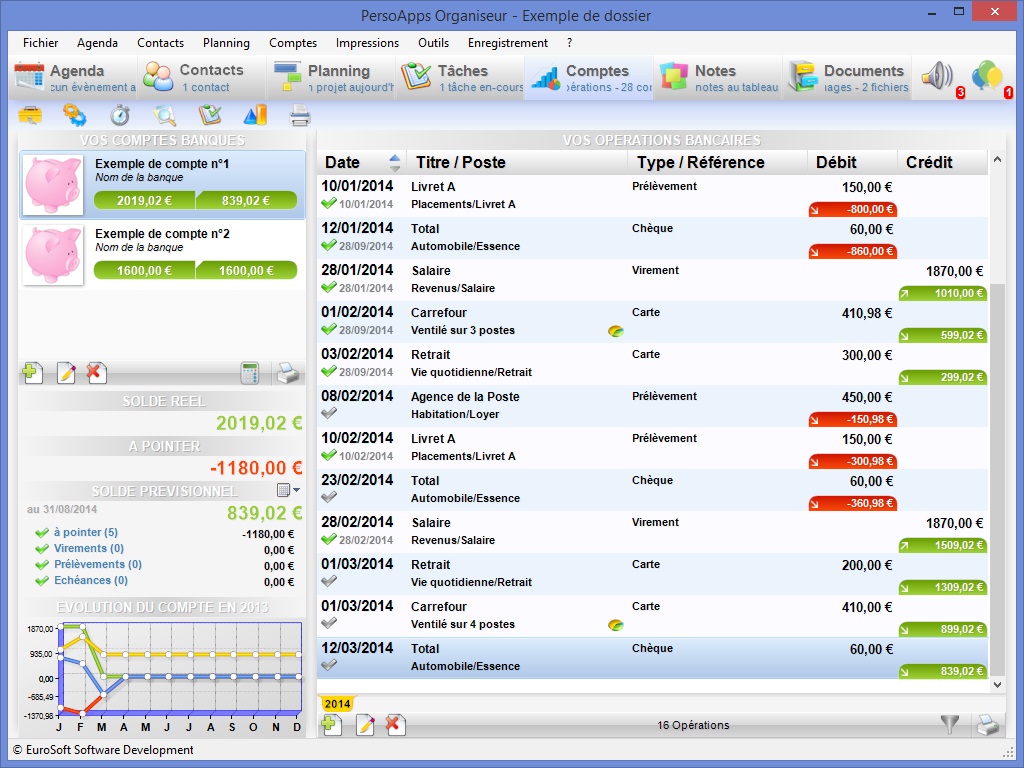Open the calculator below the accounts list
1024x768 pixels.
tap(250, 374)
